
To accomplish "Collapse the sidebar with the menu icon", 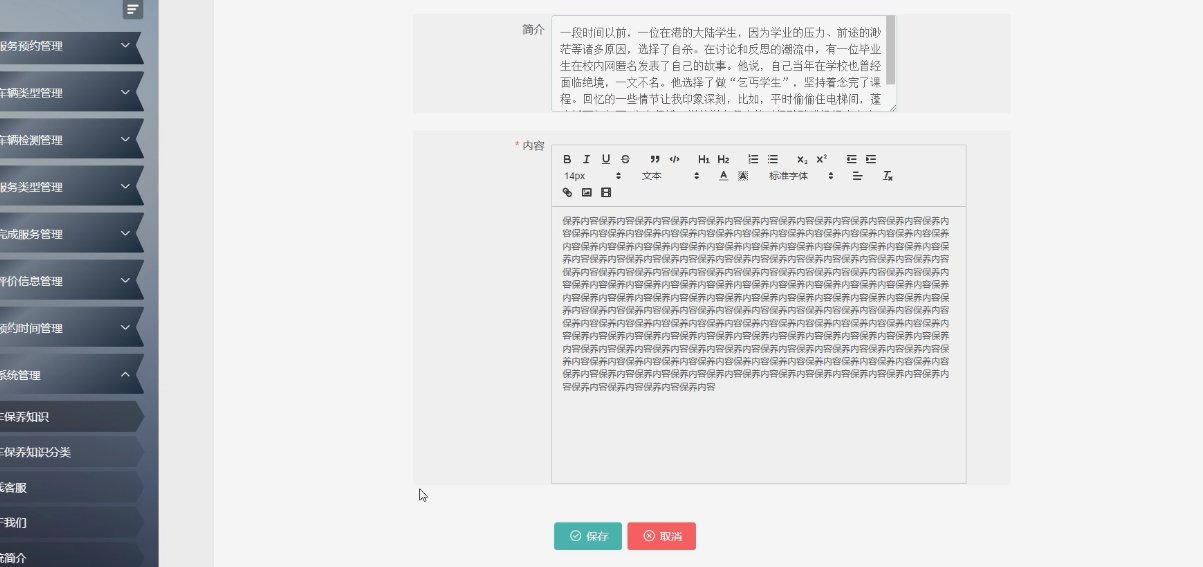I will pyautogui.click(x=133, y=10).
